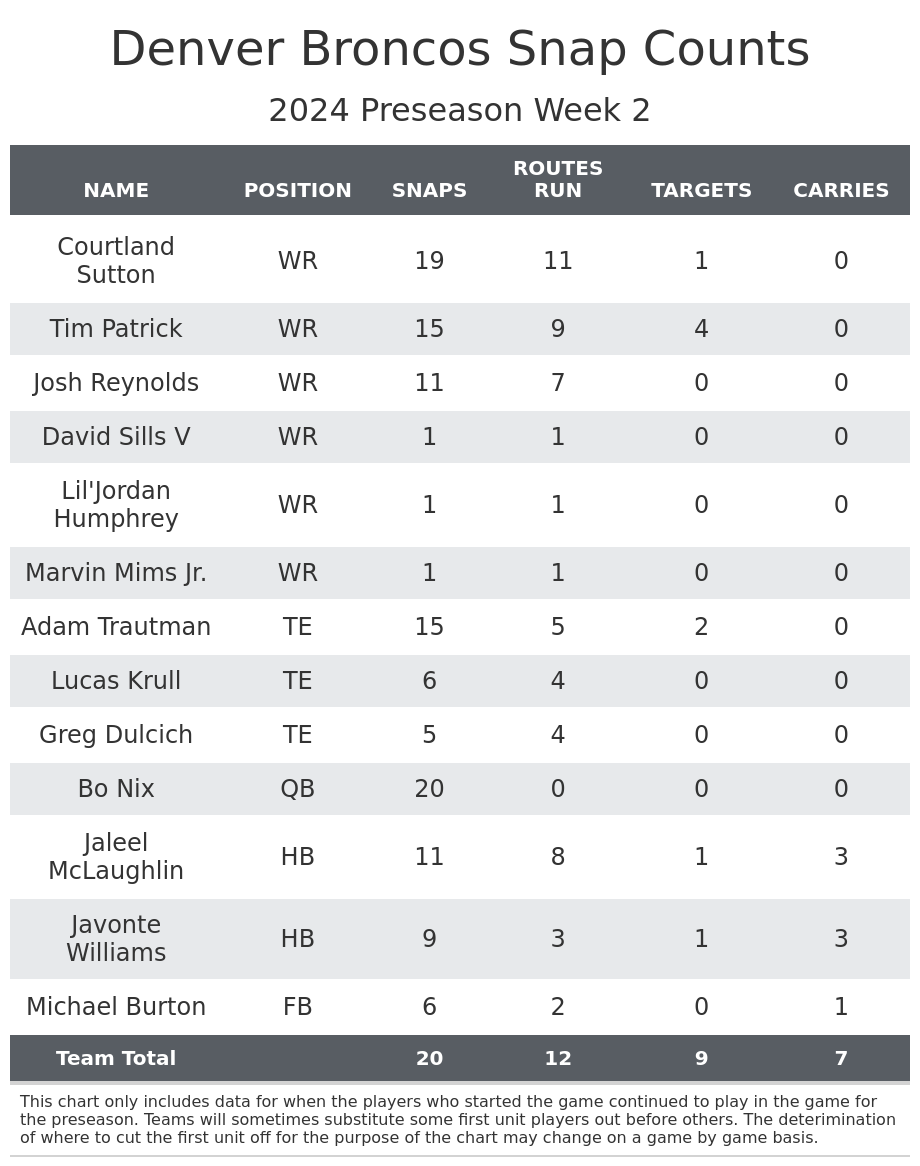This screenshot has width=920, height=1166.
Task: Select Lil'Jordan Humphrey's name cell
Action: (116, 505)
